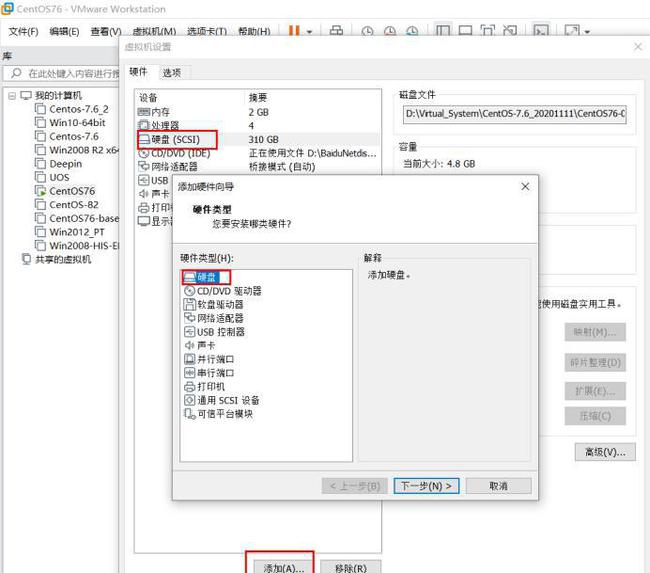The image size is (650, 573).
Task: Select CentOS76-base in the library
Action: [77, 219]
